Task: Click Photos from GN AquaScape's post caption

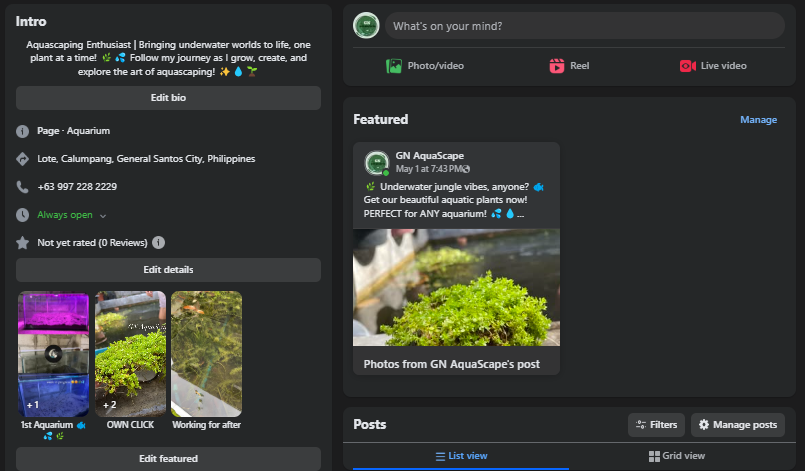Action: pos(451,364)
